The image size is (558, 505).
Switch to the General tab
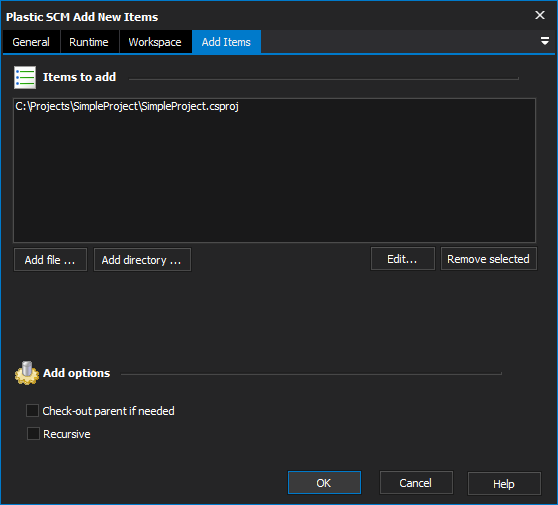31,42
